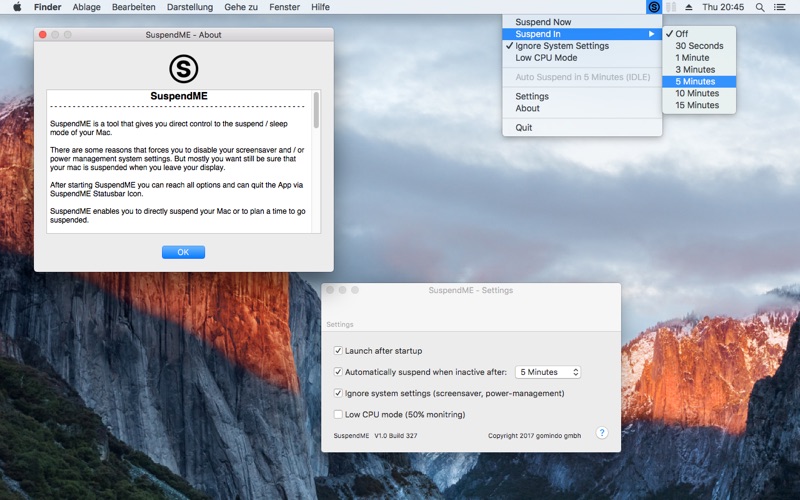Open the 5 Minutes inactivity dropdown
This screenshot has width=800, height=500.
tap(548, 372)
